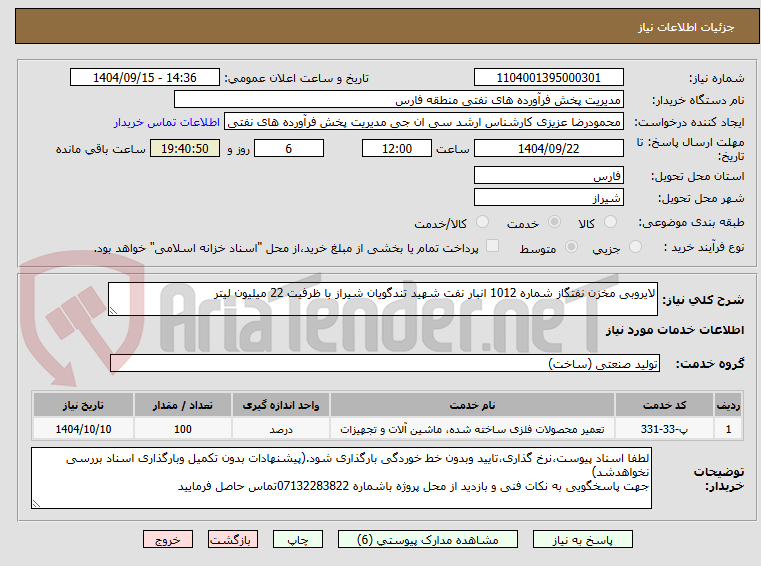Click the deadline time 12:00 field
The width and height of the screenshot is (761, 566).
397,148
